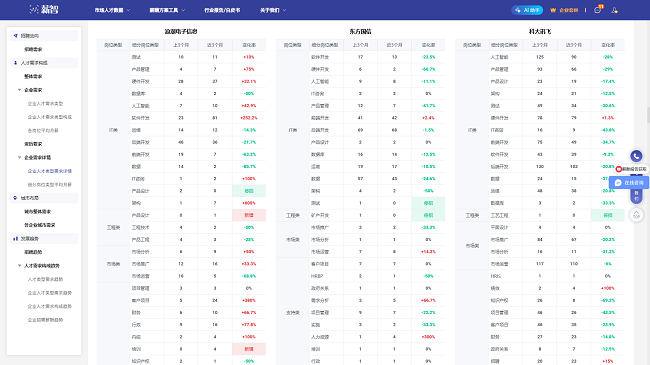This screenshot has height=365, width=650.
Task: Click the +600% change value
Action: [249, 203]
